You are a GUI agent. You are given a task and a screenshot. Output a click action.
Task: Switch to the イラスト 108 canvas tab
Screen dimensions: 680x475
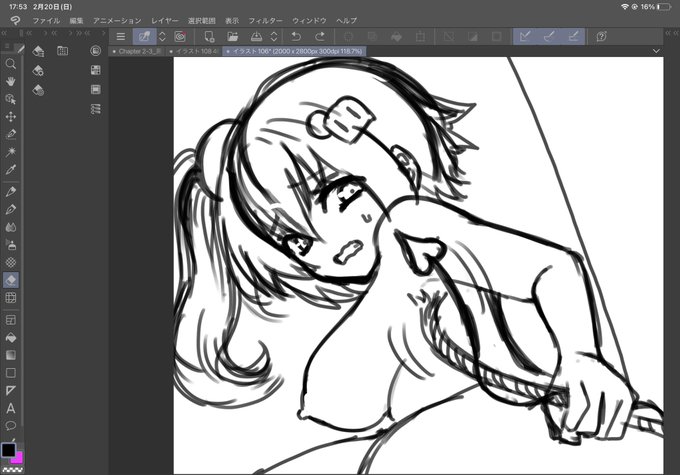pos(194,51)
